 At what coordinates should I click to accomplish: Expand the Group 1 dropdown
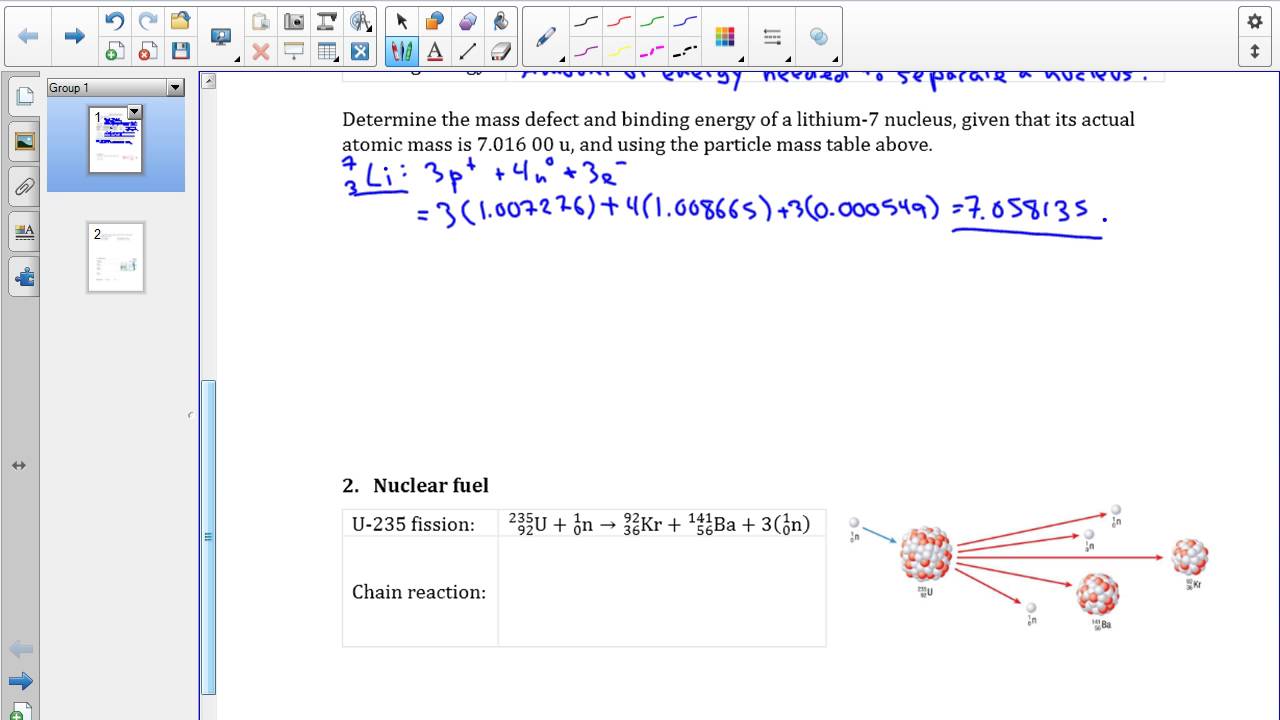coord(175,88)
